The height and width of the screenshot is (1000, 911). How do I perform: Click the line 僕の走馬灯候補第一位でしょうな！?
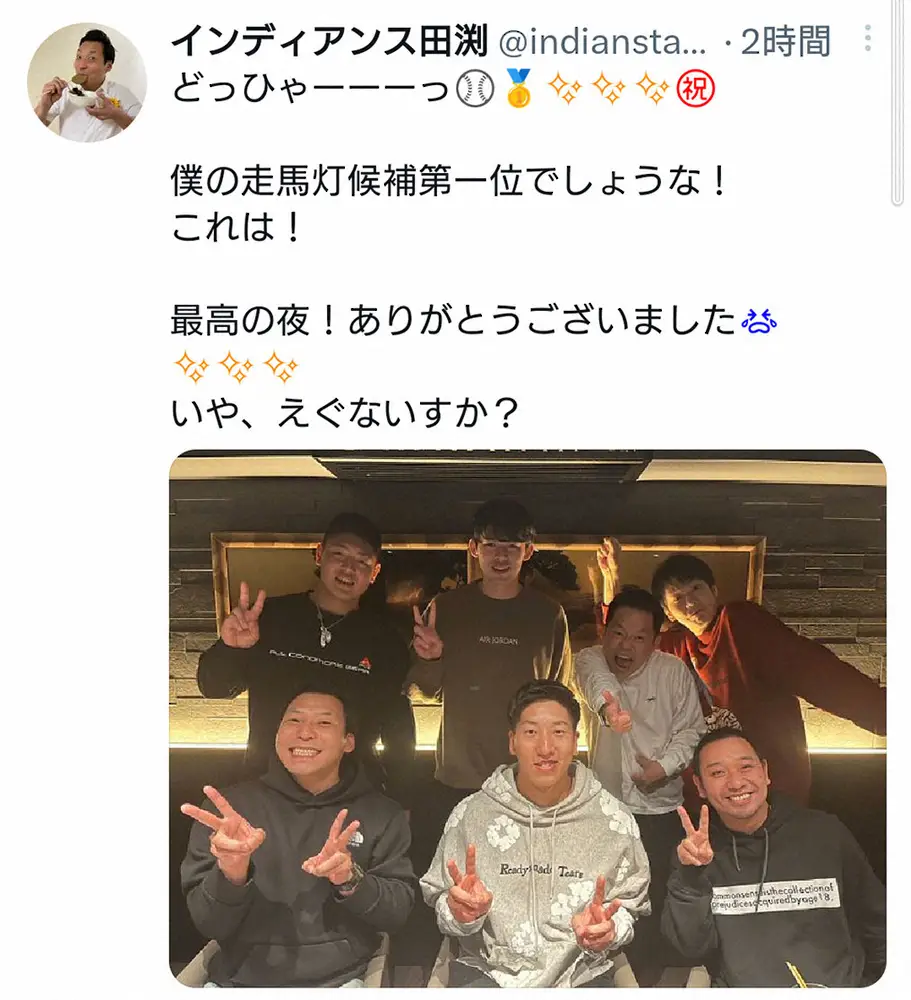point(450,182)
